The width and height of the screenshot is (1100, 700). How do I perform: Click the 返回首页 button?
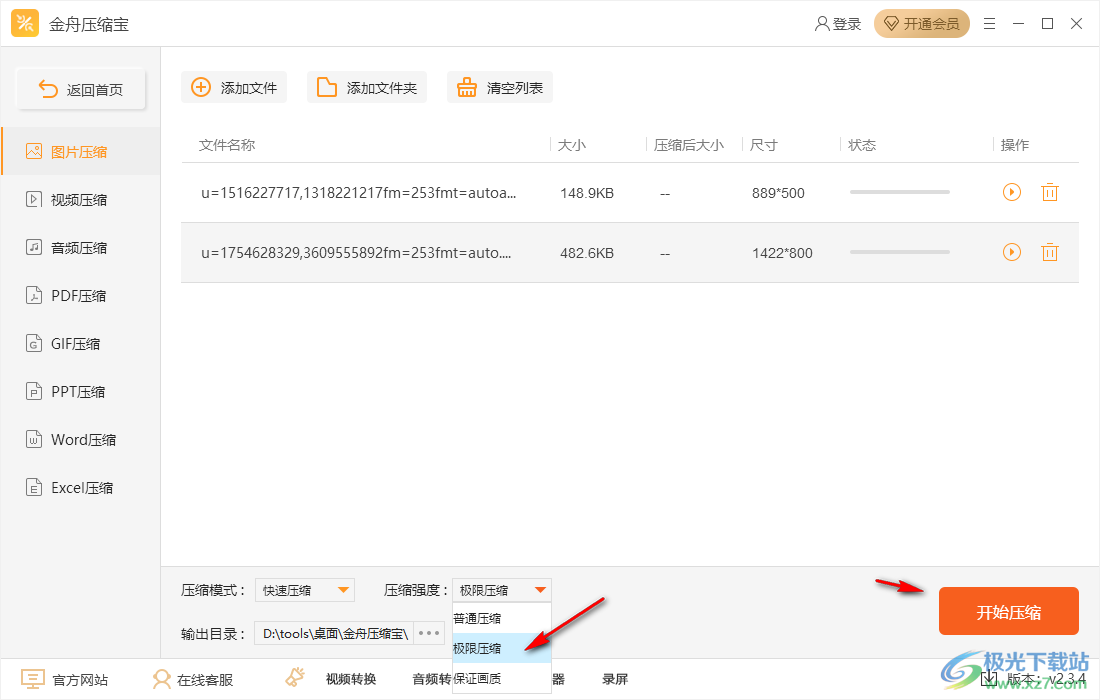(81, 89)
